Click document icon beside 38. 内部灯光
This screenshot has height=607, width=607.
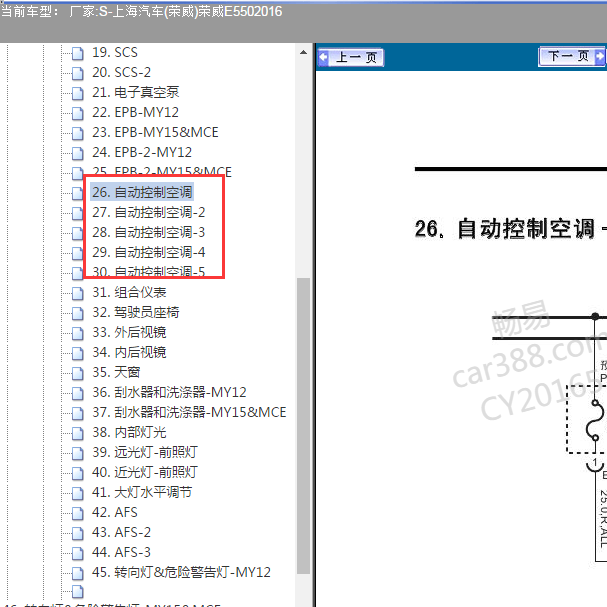[x=78, y=434]
